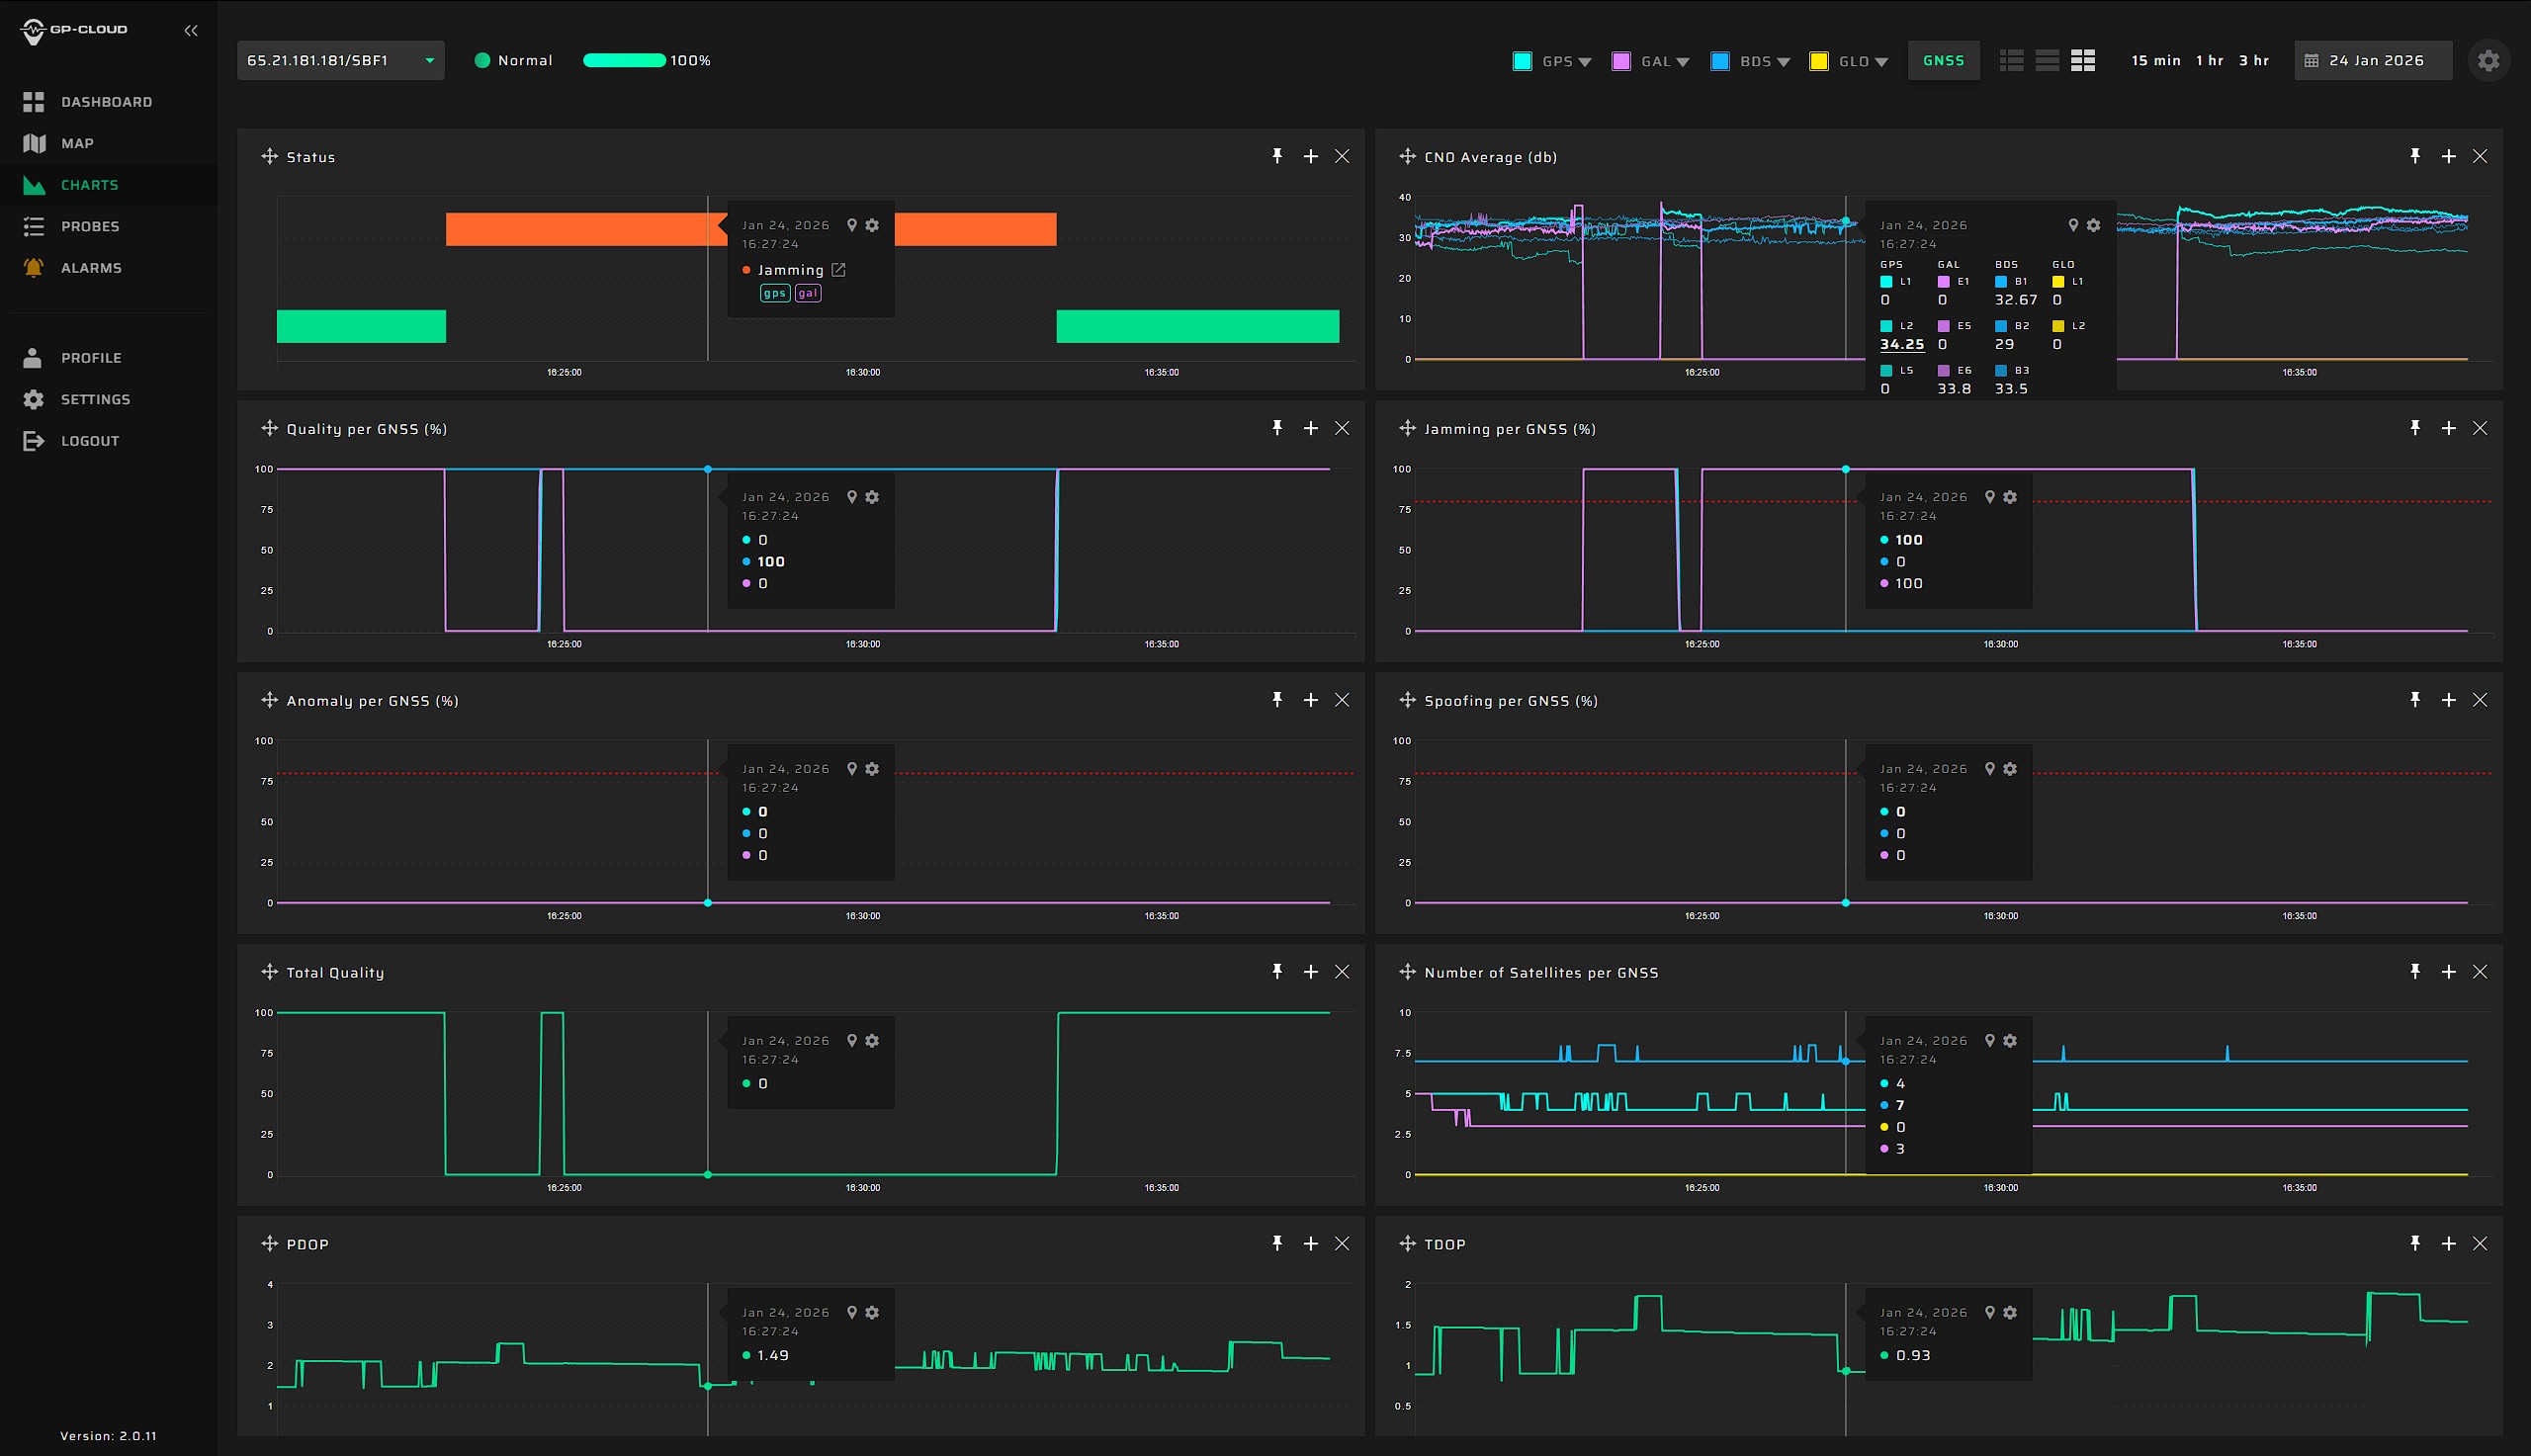Open the Alarms section
The height and width of the screenshot is (1456, 2531).
click(108, 268)
